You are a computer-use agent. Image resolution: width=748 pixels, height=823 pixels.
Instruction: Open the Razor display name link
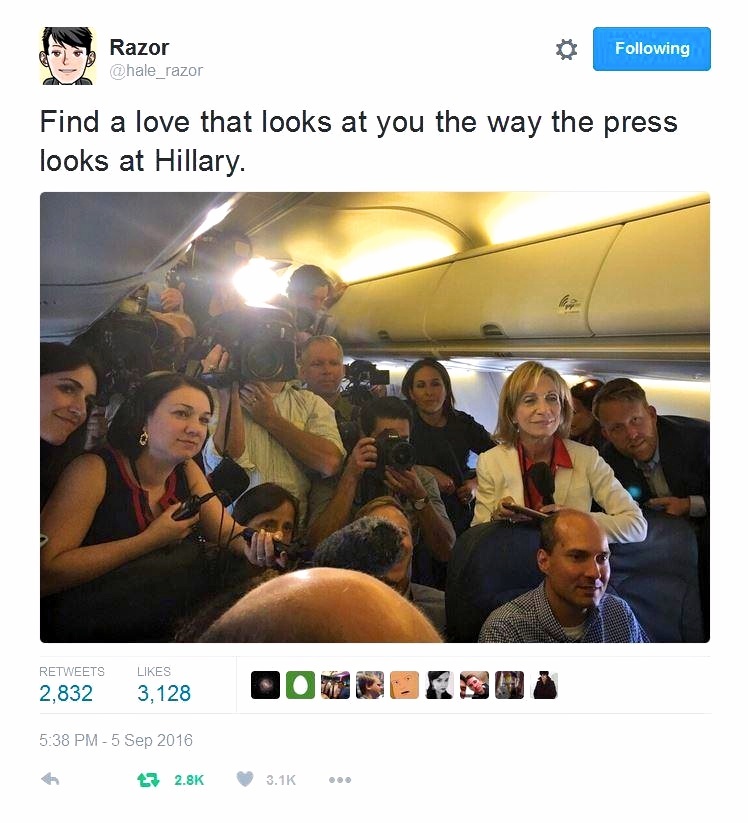click(x=139, y=47)
